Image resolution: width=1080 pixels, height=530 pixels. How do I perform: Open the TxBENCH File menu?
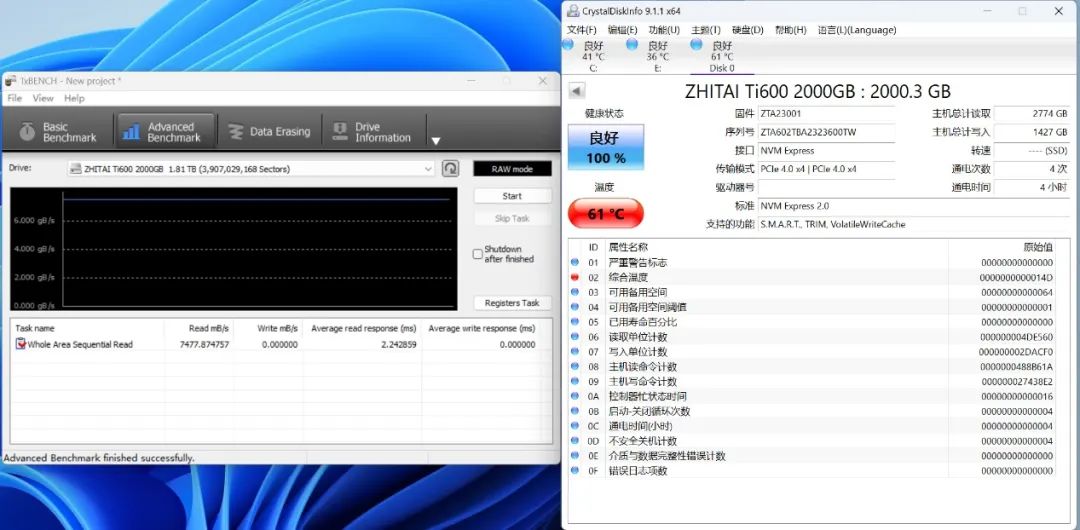point(14,99)
